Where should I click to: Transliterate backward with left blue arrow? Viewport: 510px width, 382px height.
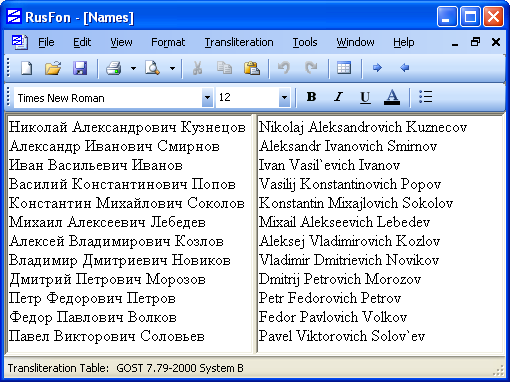[404, 68]
